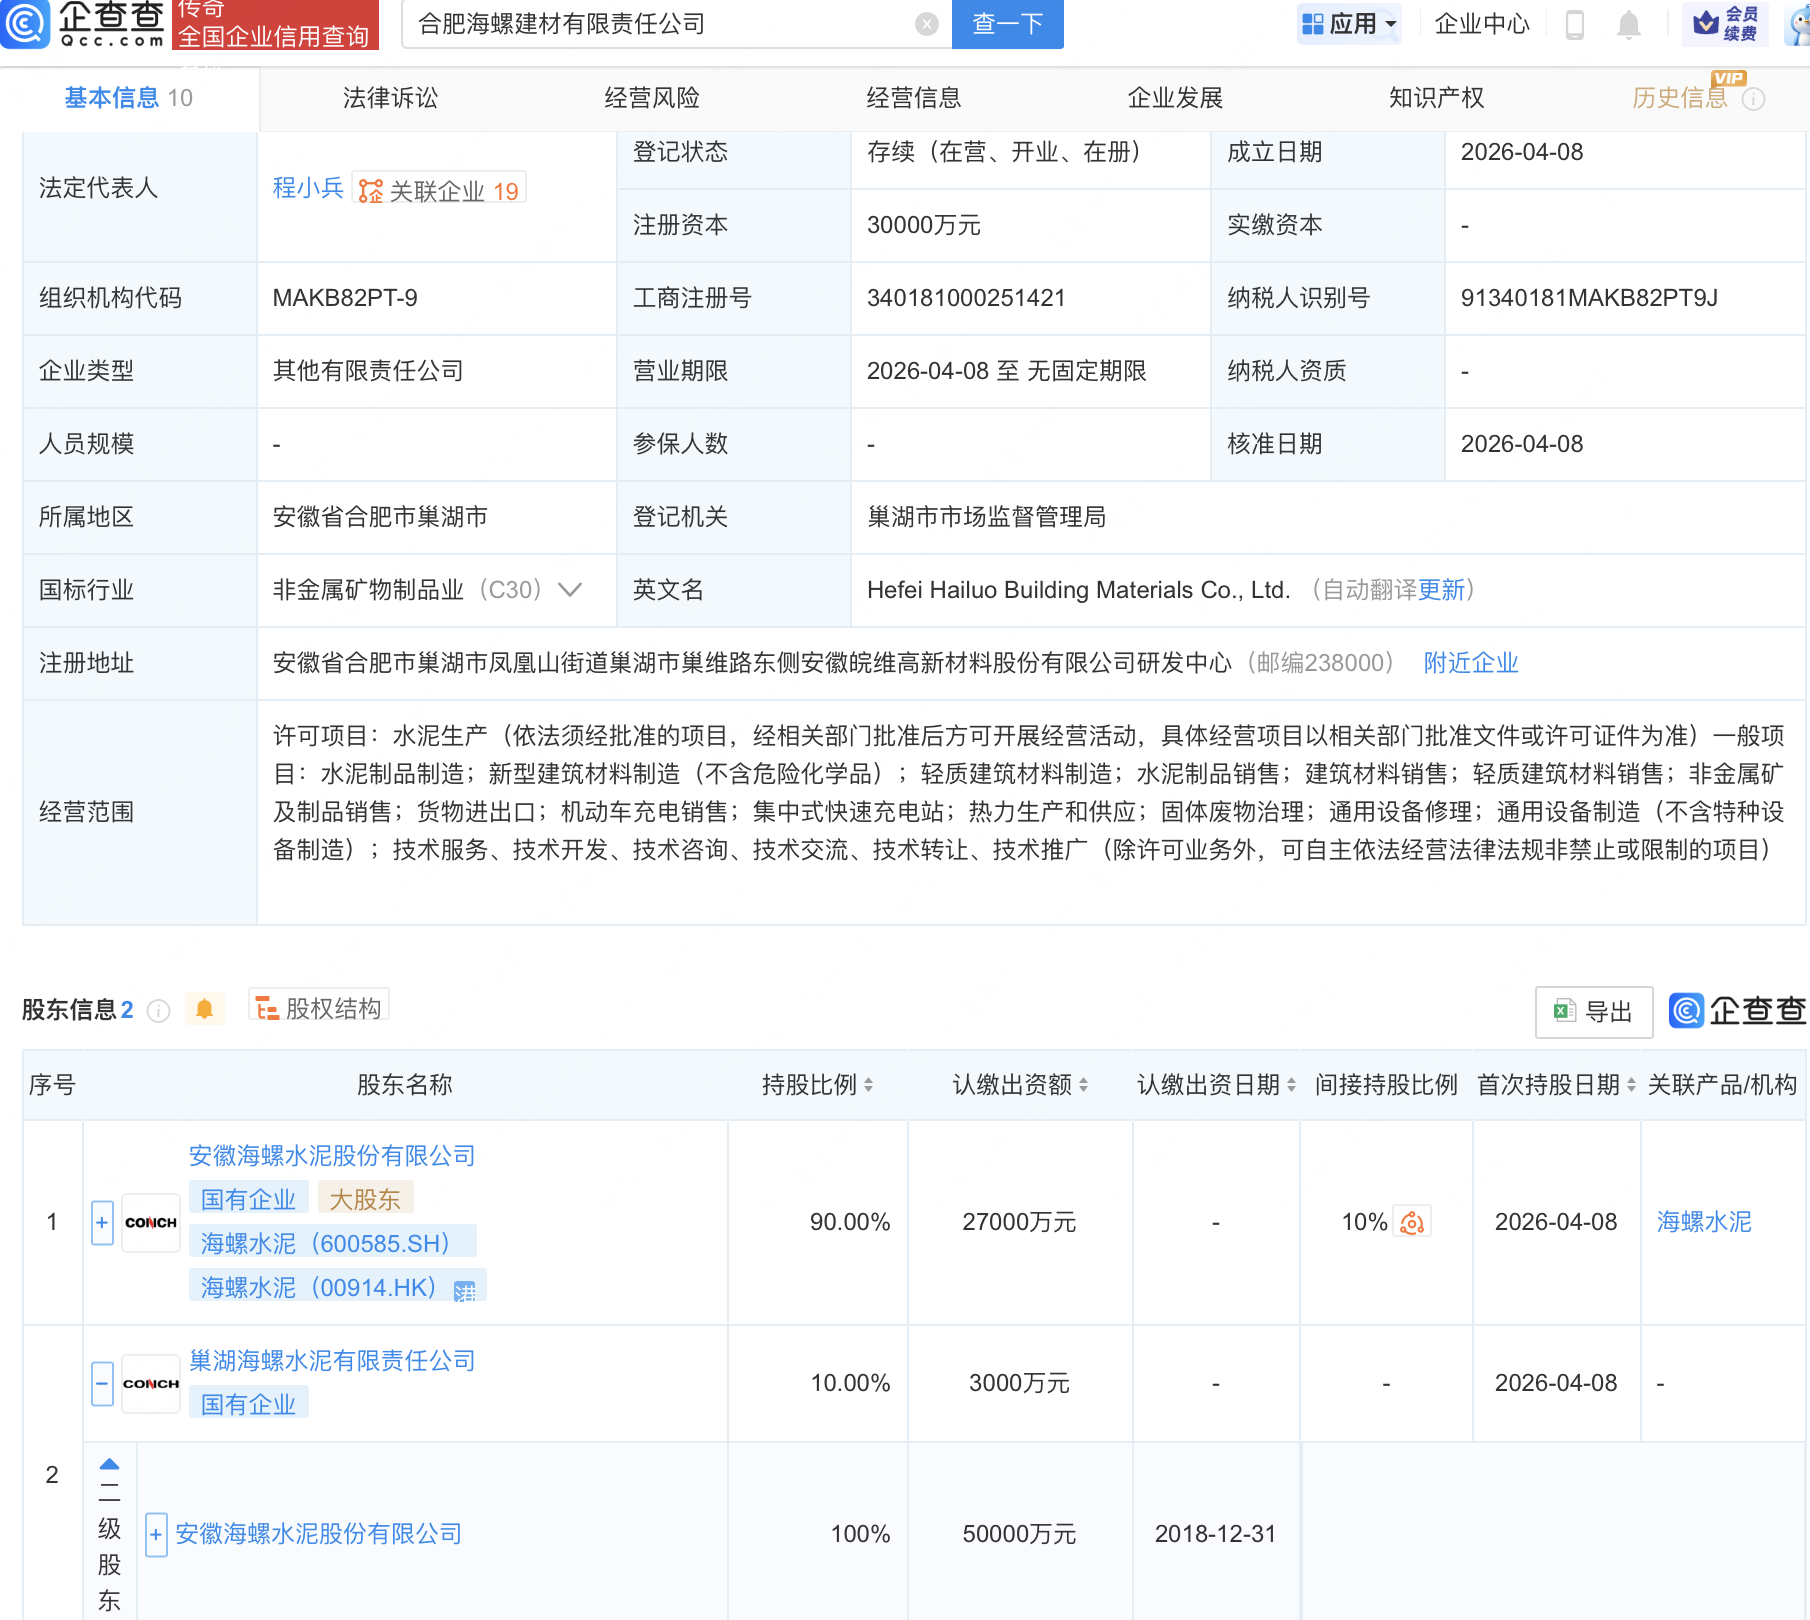
Task: Expand 安徽海螺水泥 shareholder with plus icon
Action: [x=101, y=1222]
